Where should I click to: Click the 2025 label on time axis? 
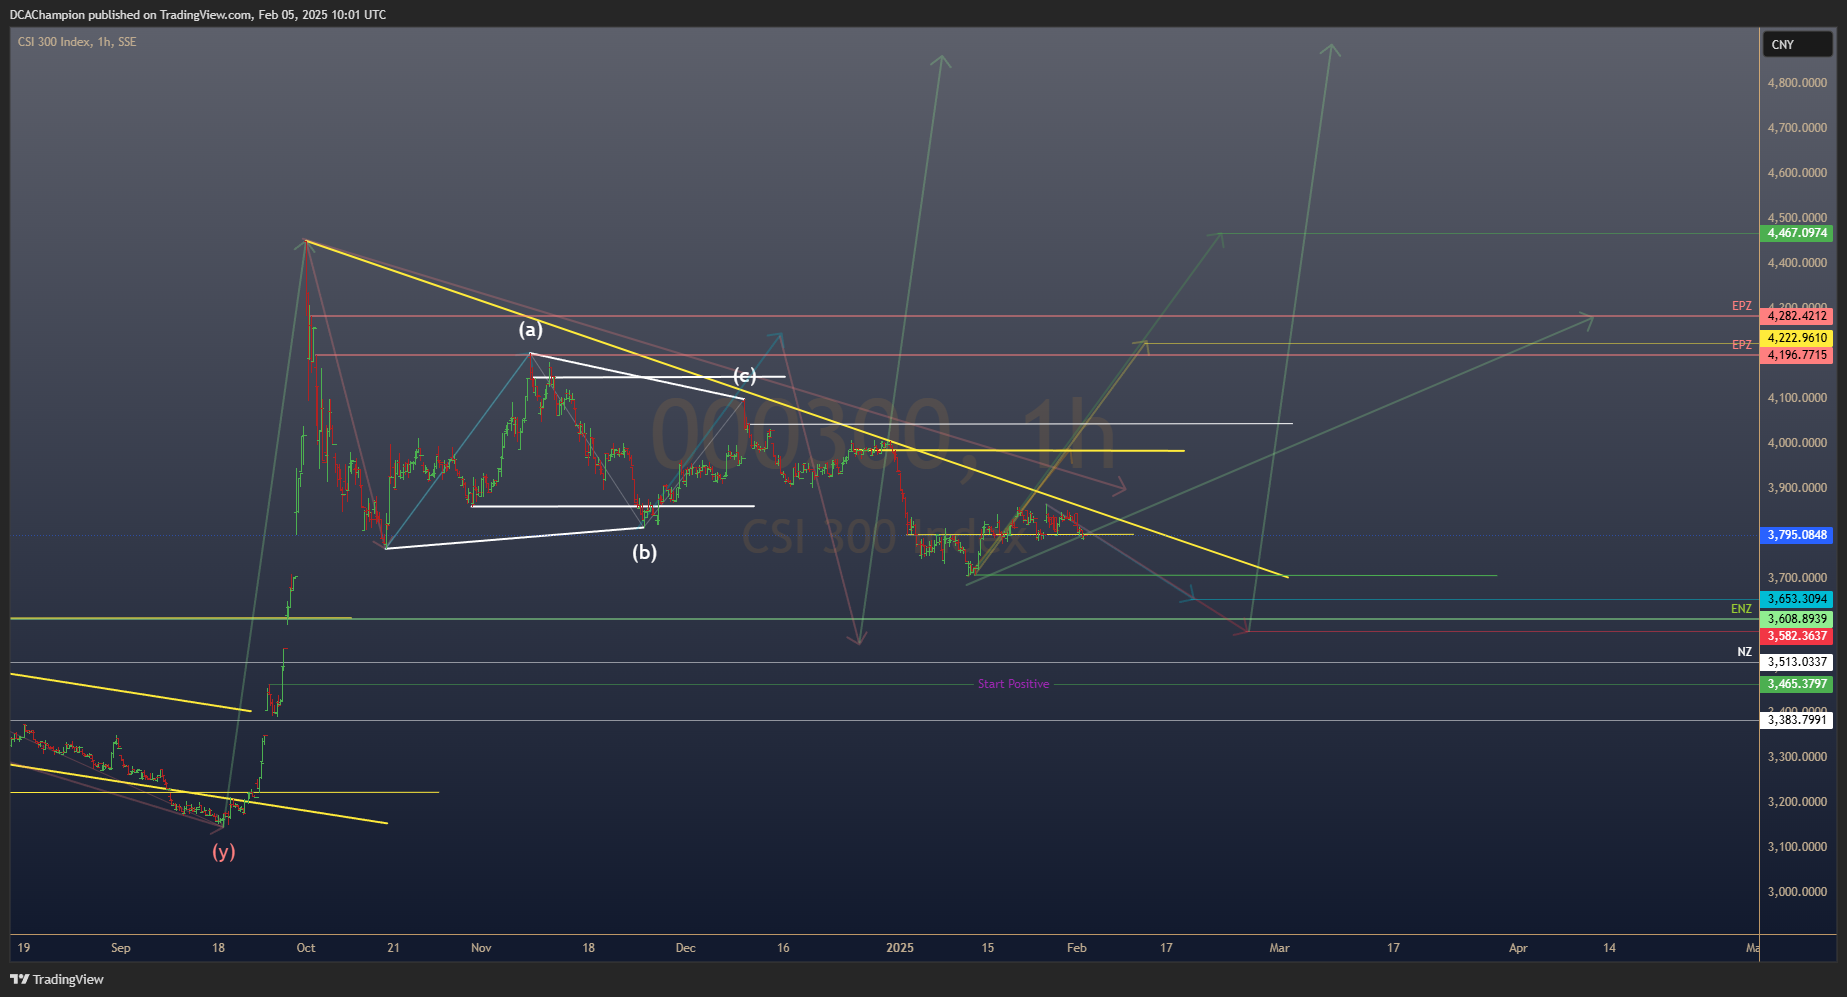[900, 948]
